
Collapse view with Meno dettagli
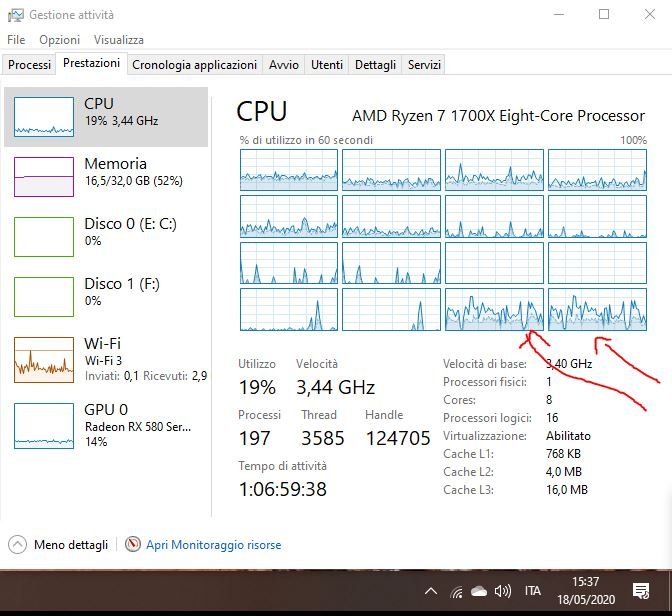[60, 545]
